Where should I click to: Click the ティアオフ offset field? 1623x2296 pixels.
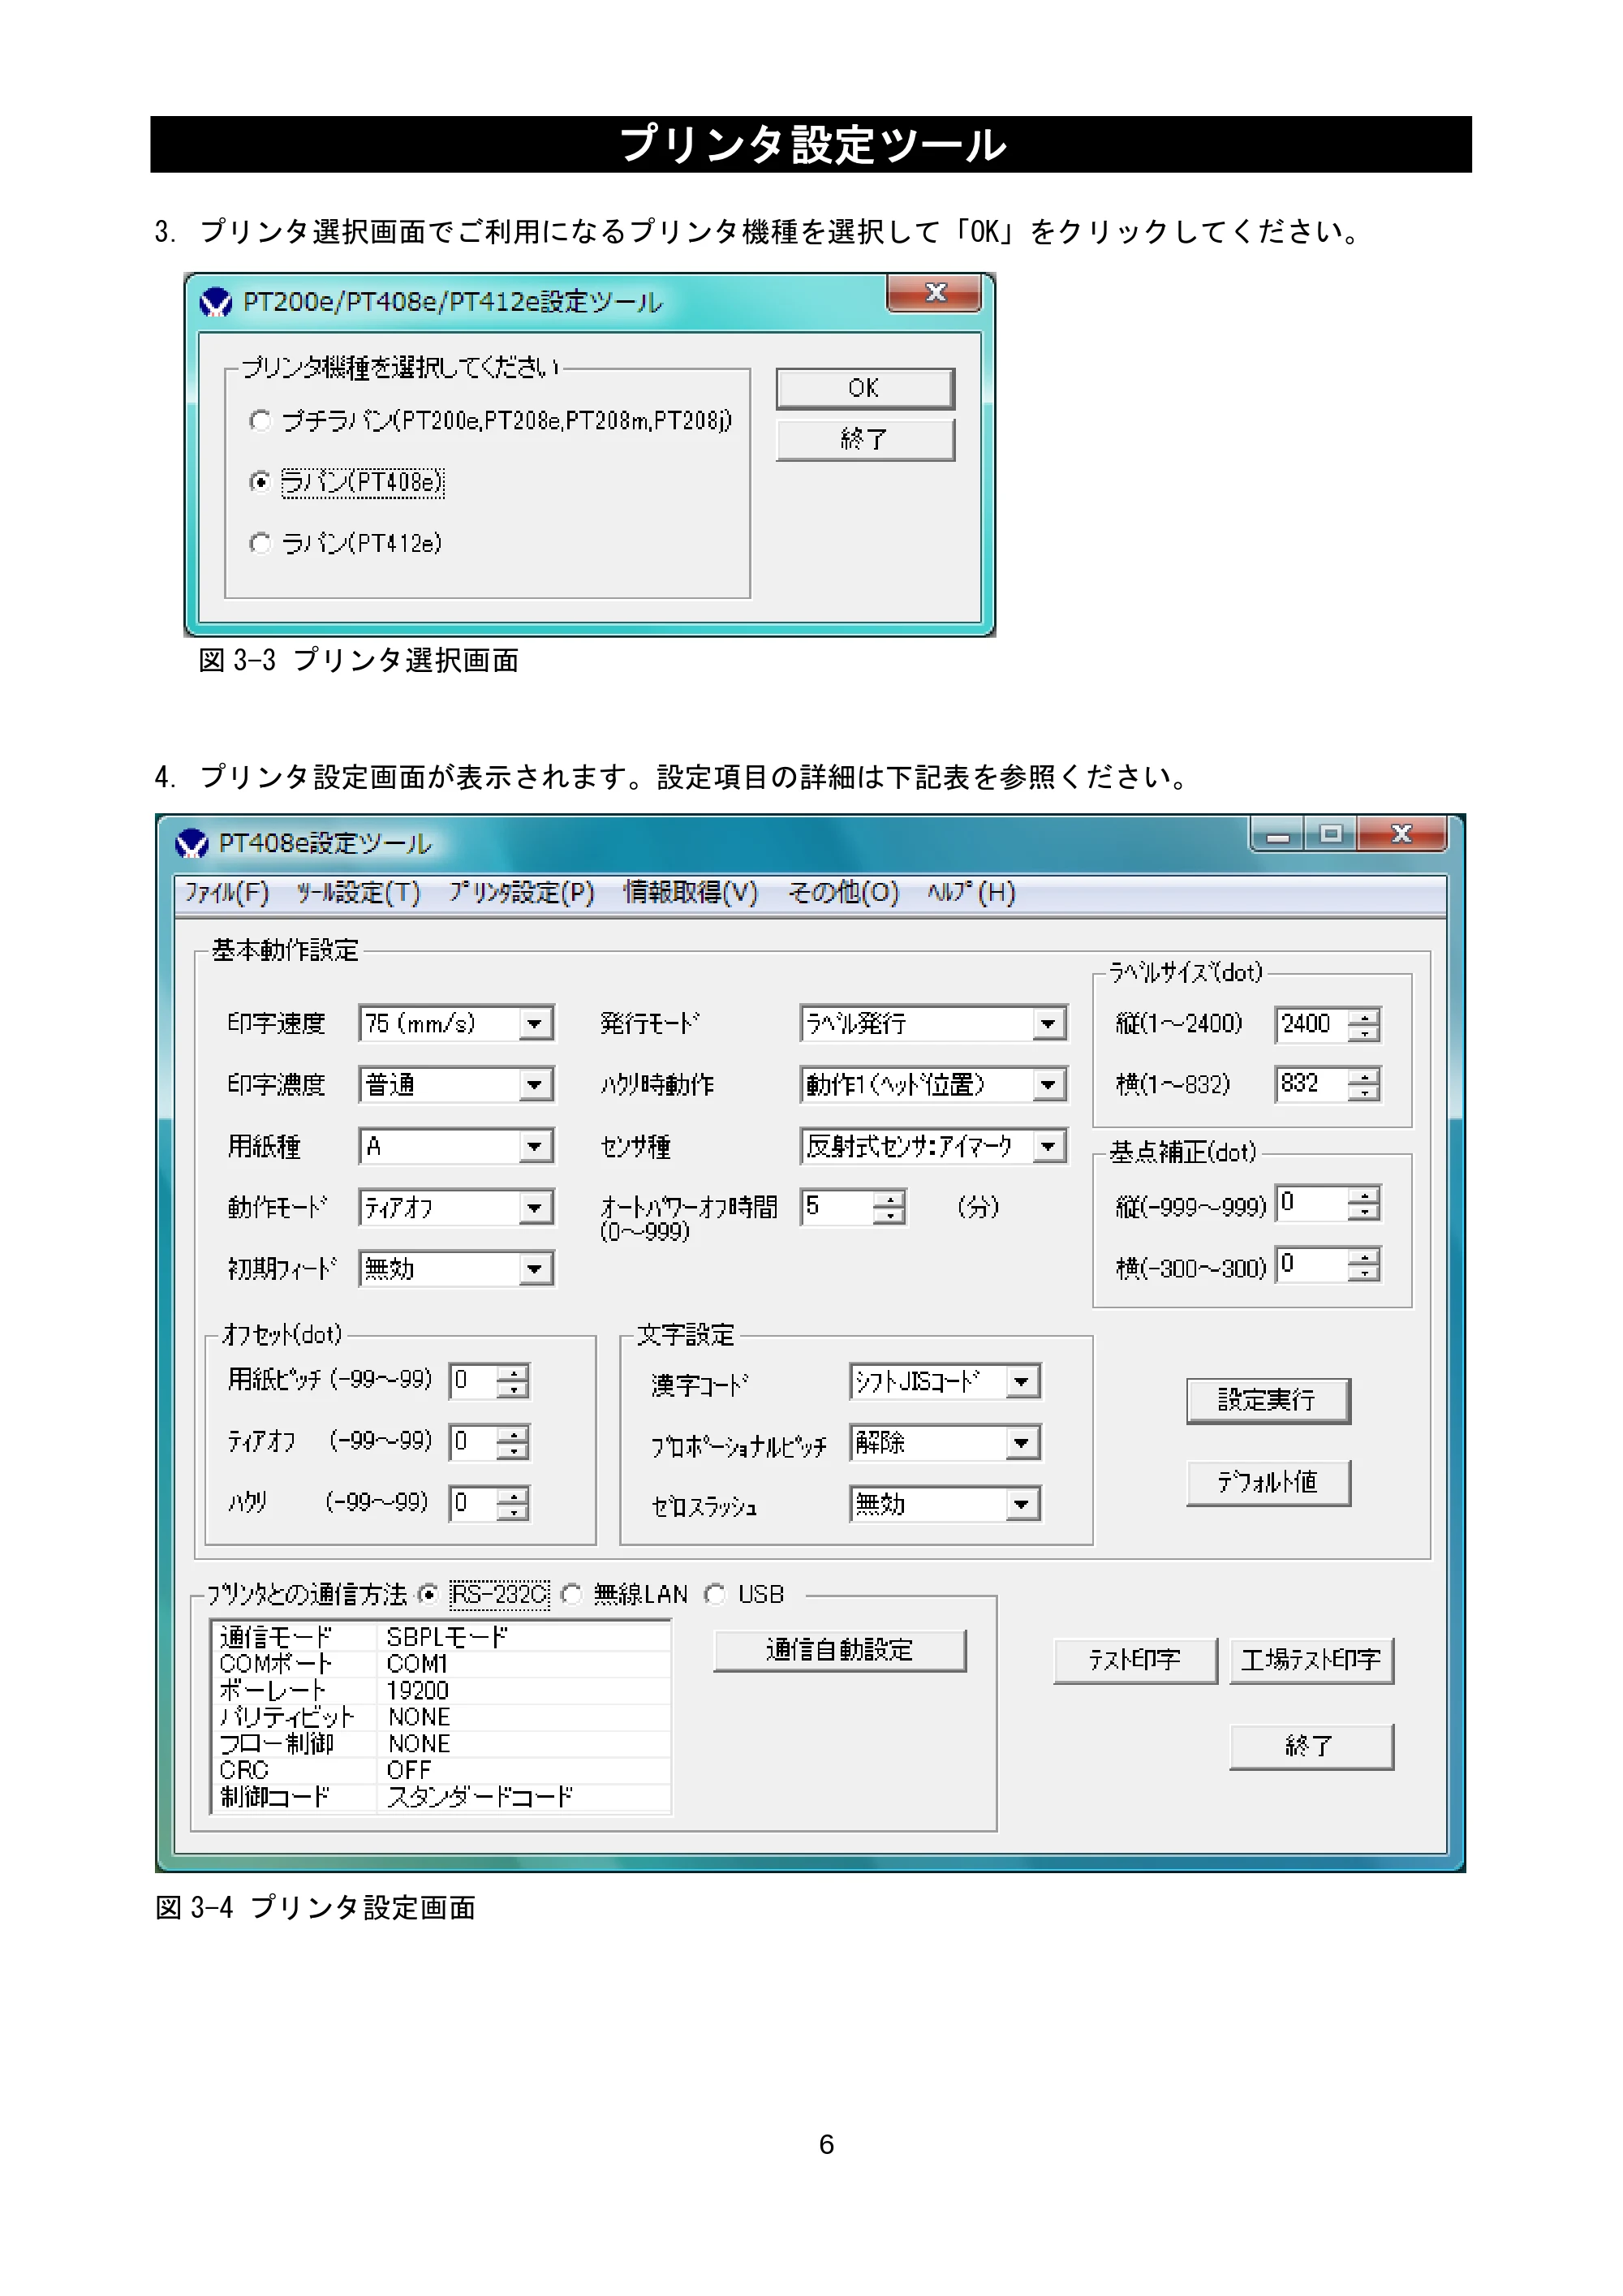point(473,1442)
